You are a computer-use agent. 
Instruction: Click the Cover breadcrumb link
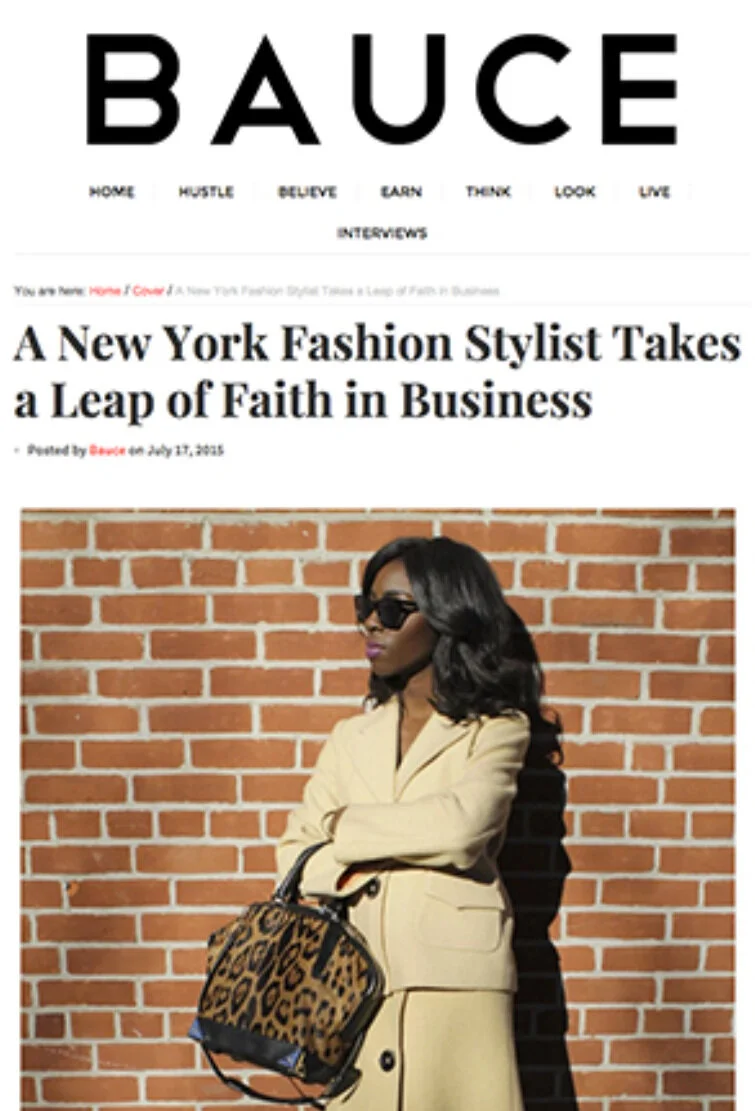click(148, 291)
